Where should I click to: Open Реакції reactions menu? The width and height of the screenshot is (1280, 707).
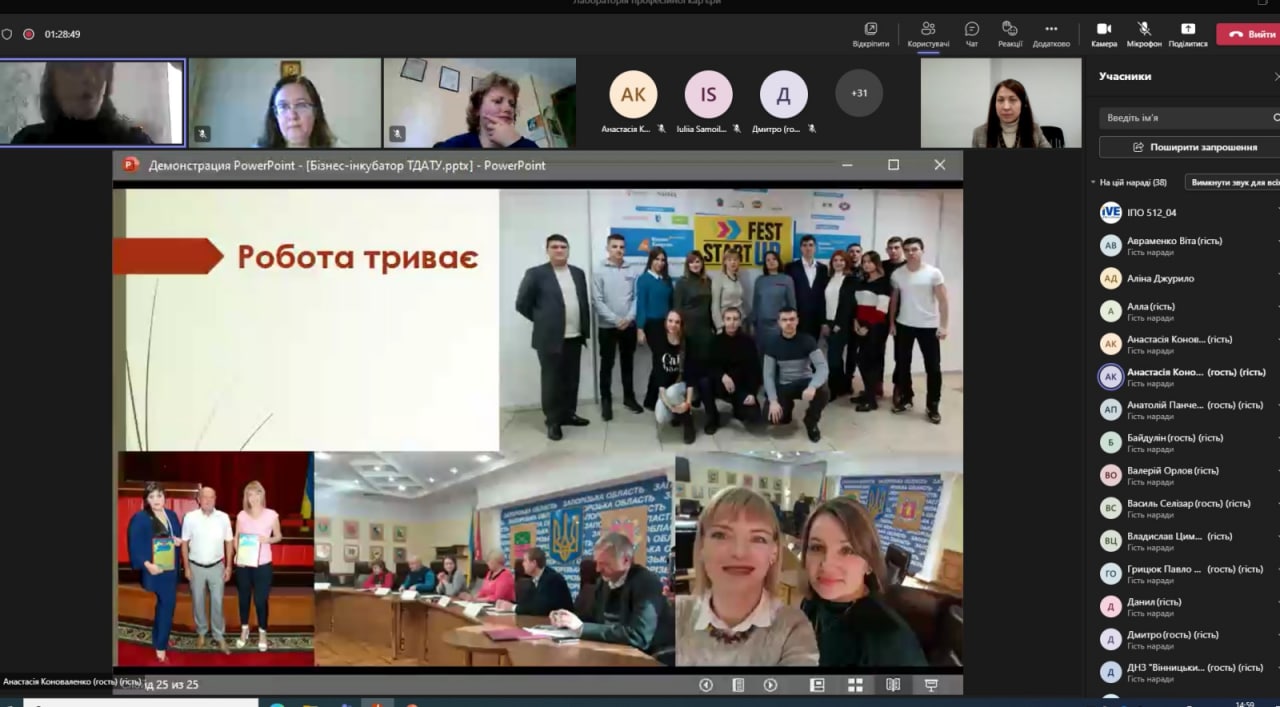(1010, 34)
